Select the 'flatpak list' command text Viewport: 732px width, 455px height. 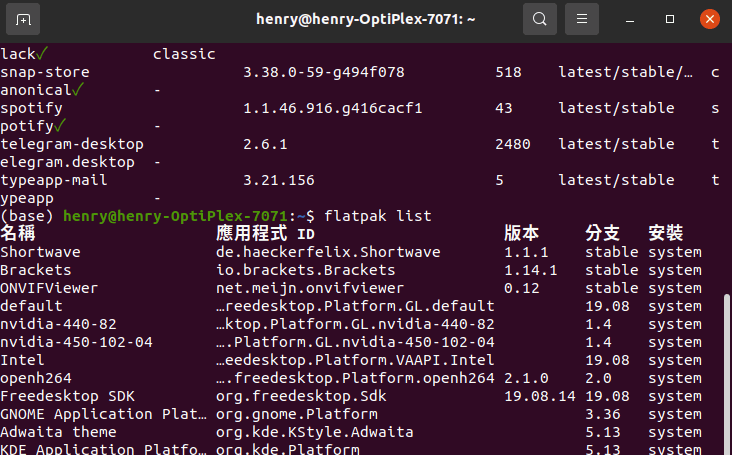pos(378,216)
